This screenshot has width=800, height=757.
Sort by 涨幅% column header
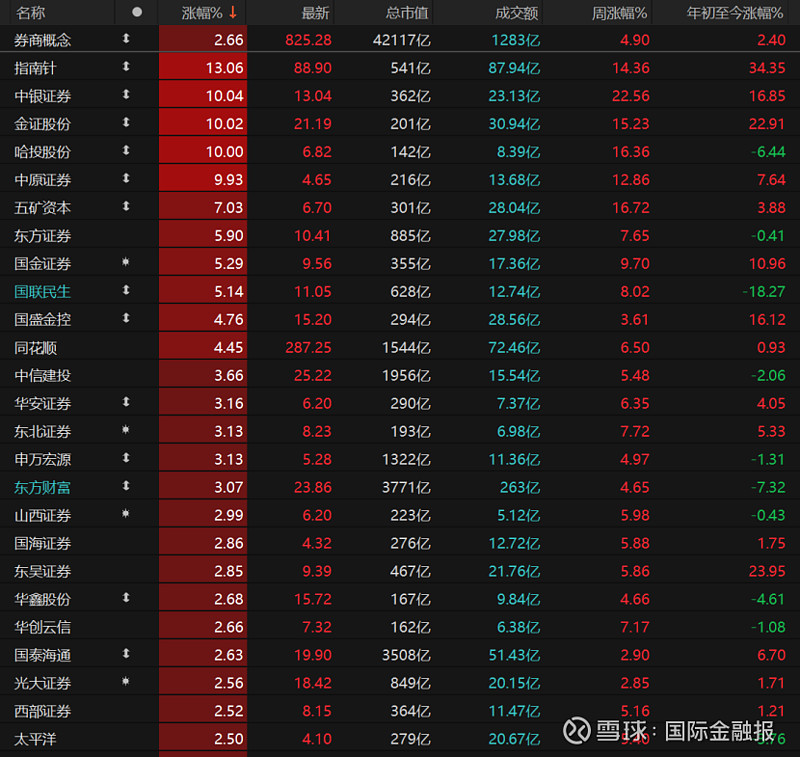click(x=202, y=13)
